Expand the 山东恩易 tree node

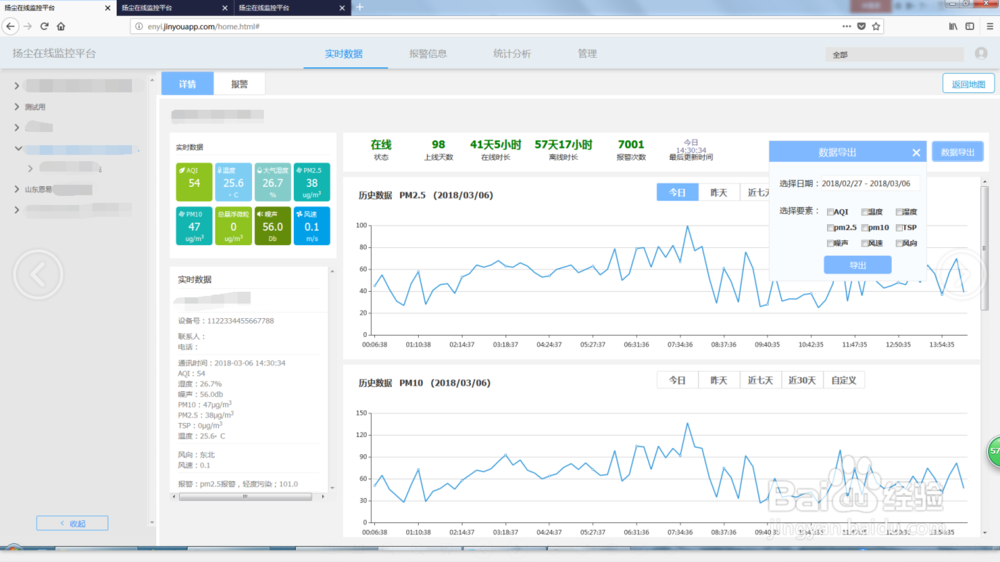(17, 189)
